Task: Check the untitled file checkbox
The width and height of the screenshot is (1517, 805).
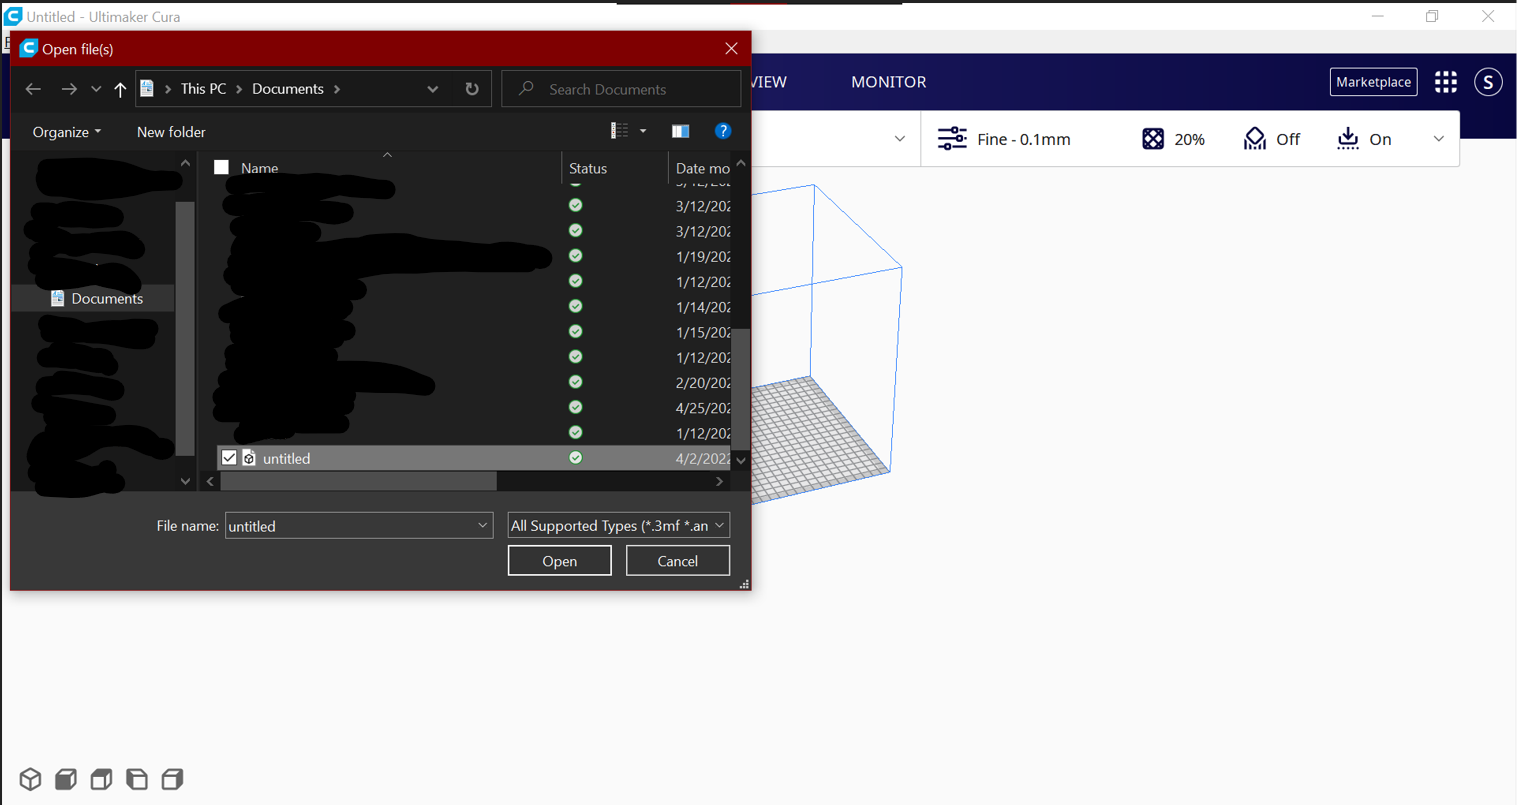Action: [x=230, y=457]
